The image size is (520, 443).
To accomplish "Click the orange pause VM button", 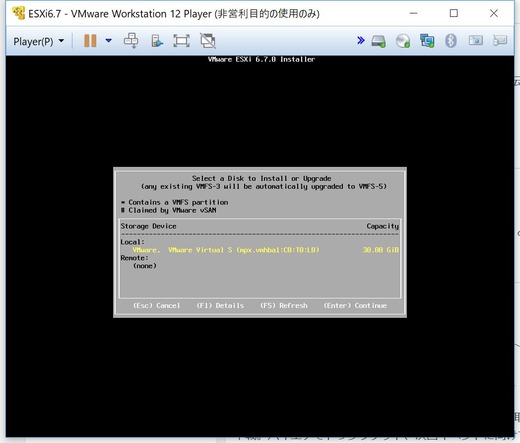I will 90,41.
